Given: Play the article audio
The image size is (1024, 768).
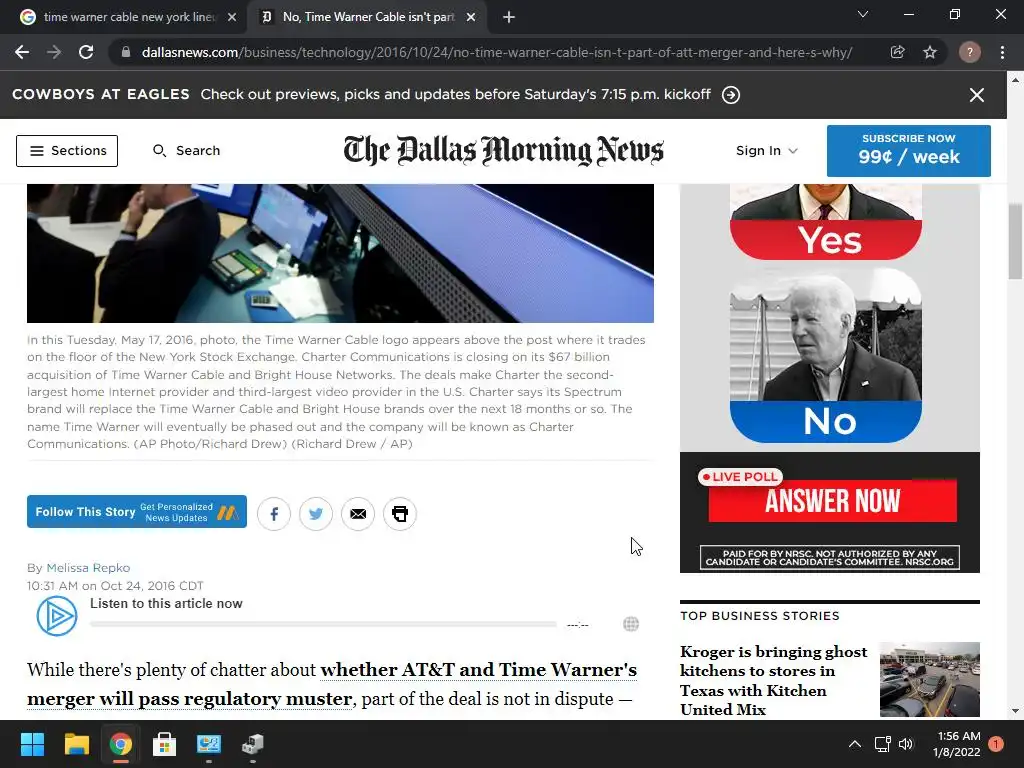Looking at the screenshot, I should (x=57, y=616).
